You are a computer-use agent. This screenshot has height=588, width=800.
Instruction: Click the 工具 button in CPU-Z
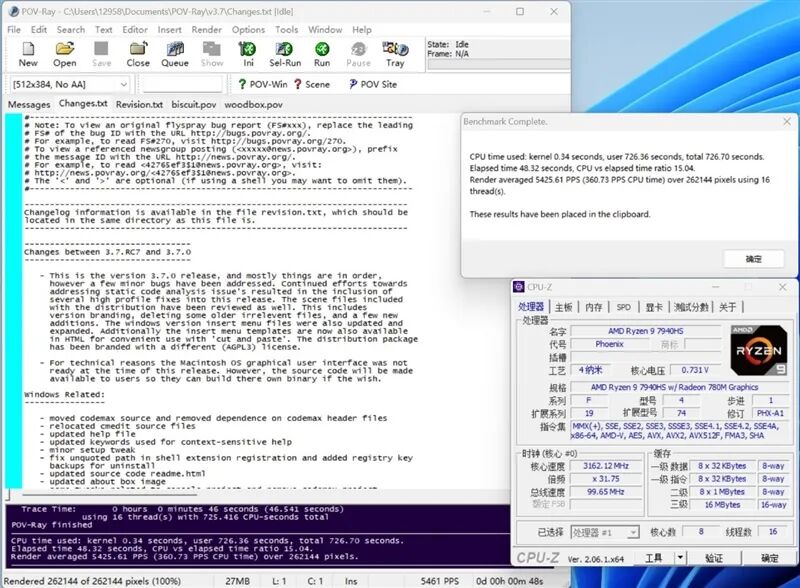click(x=654, y=558)
